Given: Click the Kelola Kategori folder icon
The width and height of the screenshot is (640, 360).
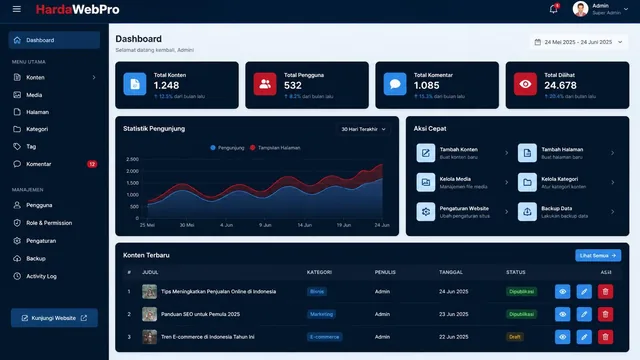Looking at the screenshot, I should coord(527,182).
